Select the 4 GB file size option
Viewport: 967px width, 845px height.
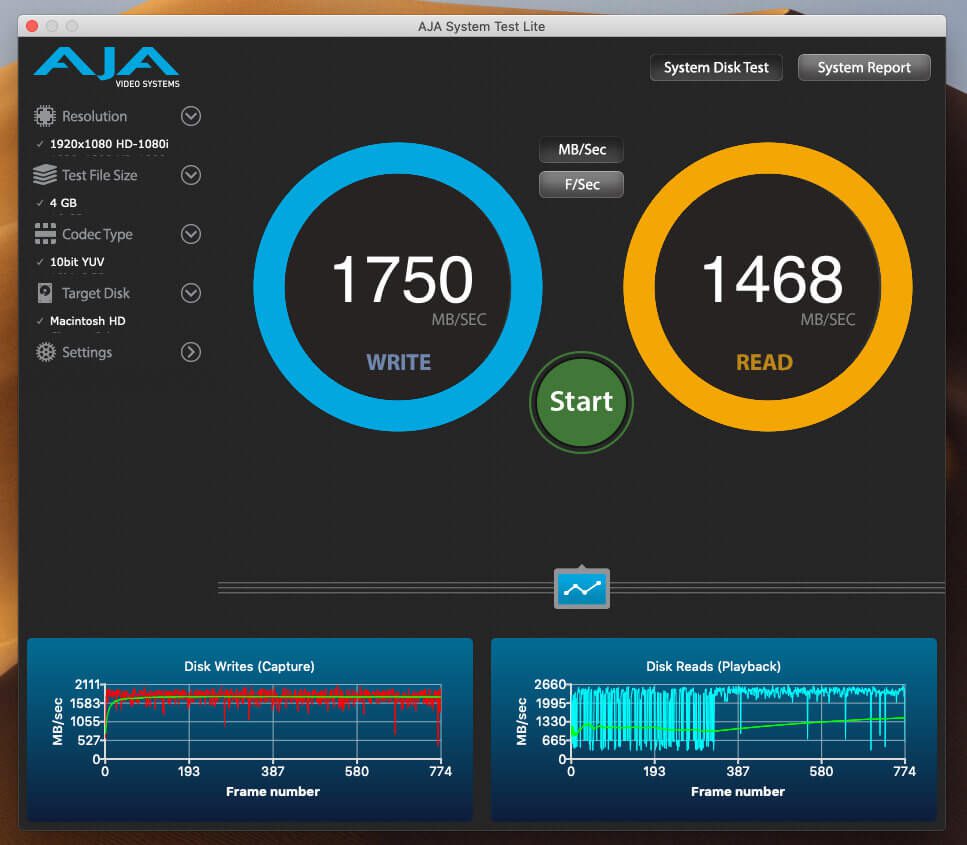(64, 203)
